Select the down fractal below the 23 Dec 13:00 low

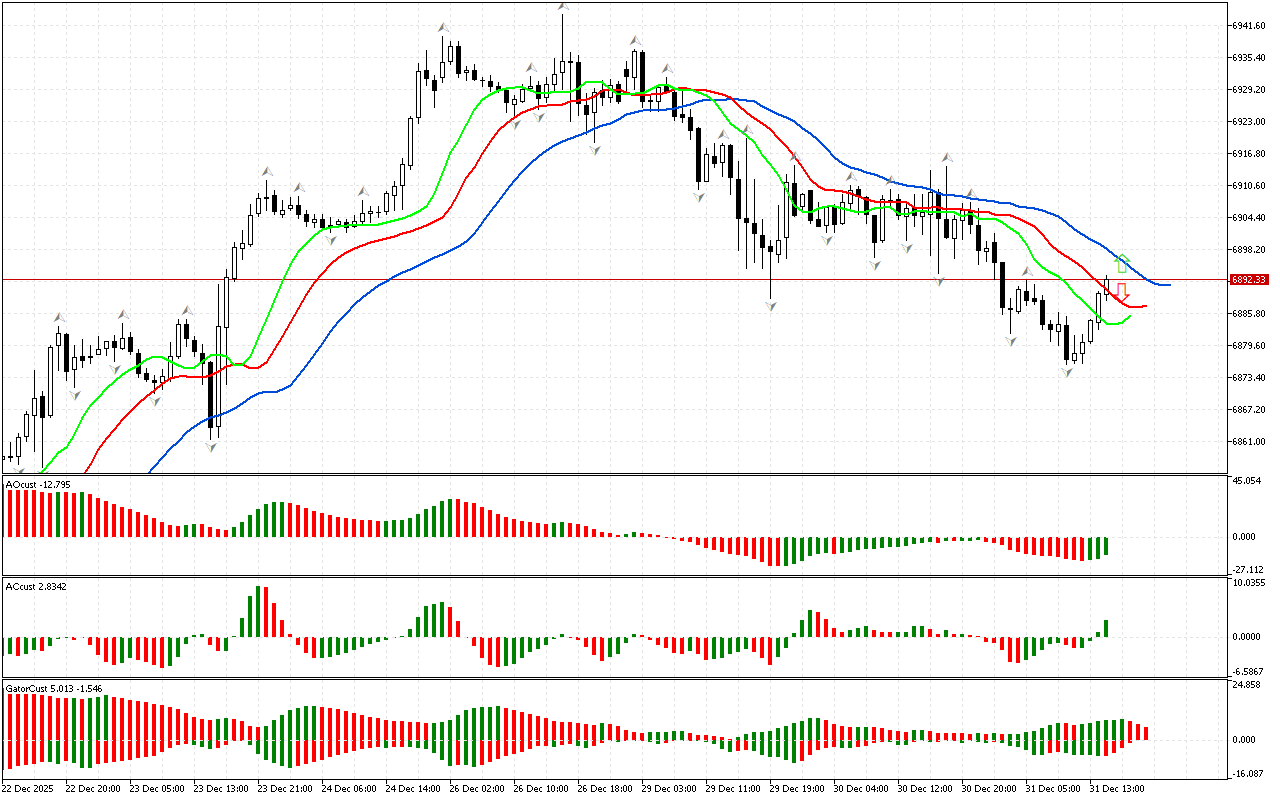tap(212, 446)
